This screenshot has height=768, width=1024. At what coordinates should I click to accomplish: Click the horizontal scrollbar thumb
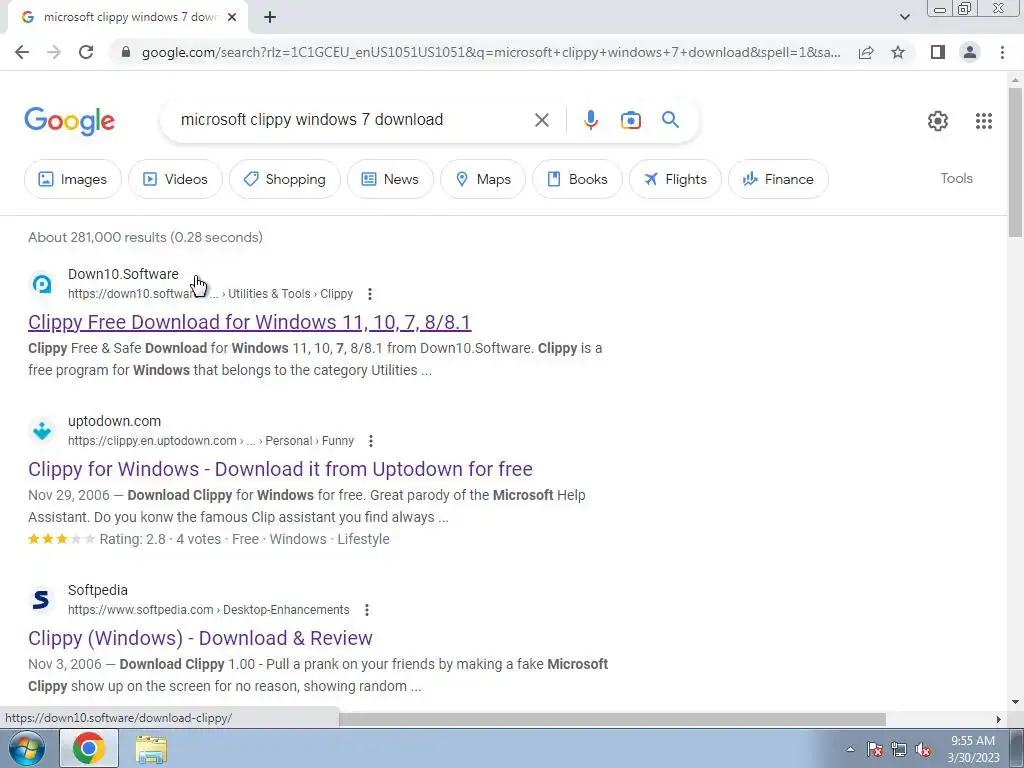pos(613,719)
